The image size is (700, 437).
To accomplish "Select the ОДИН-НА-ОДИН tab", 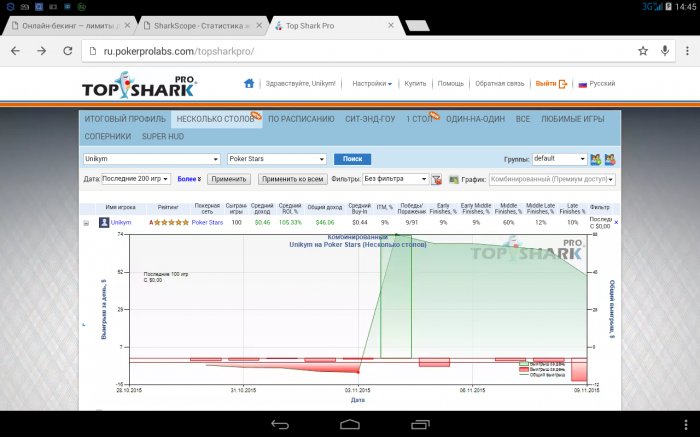I will tap(475, 119).
